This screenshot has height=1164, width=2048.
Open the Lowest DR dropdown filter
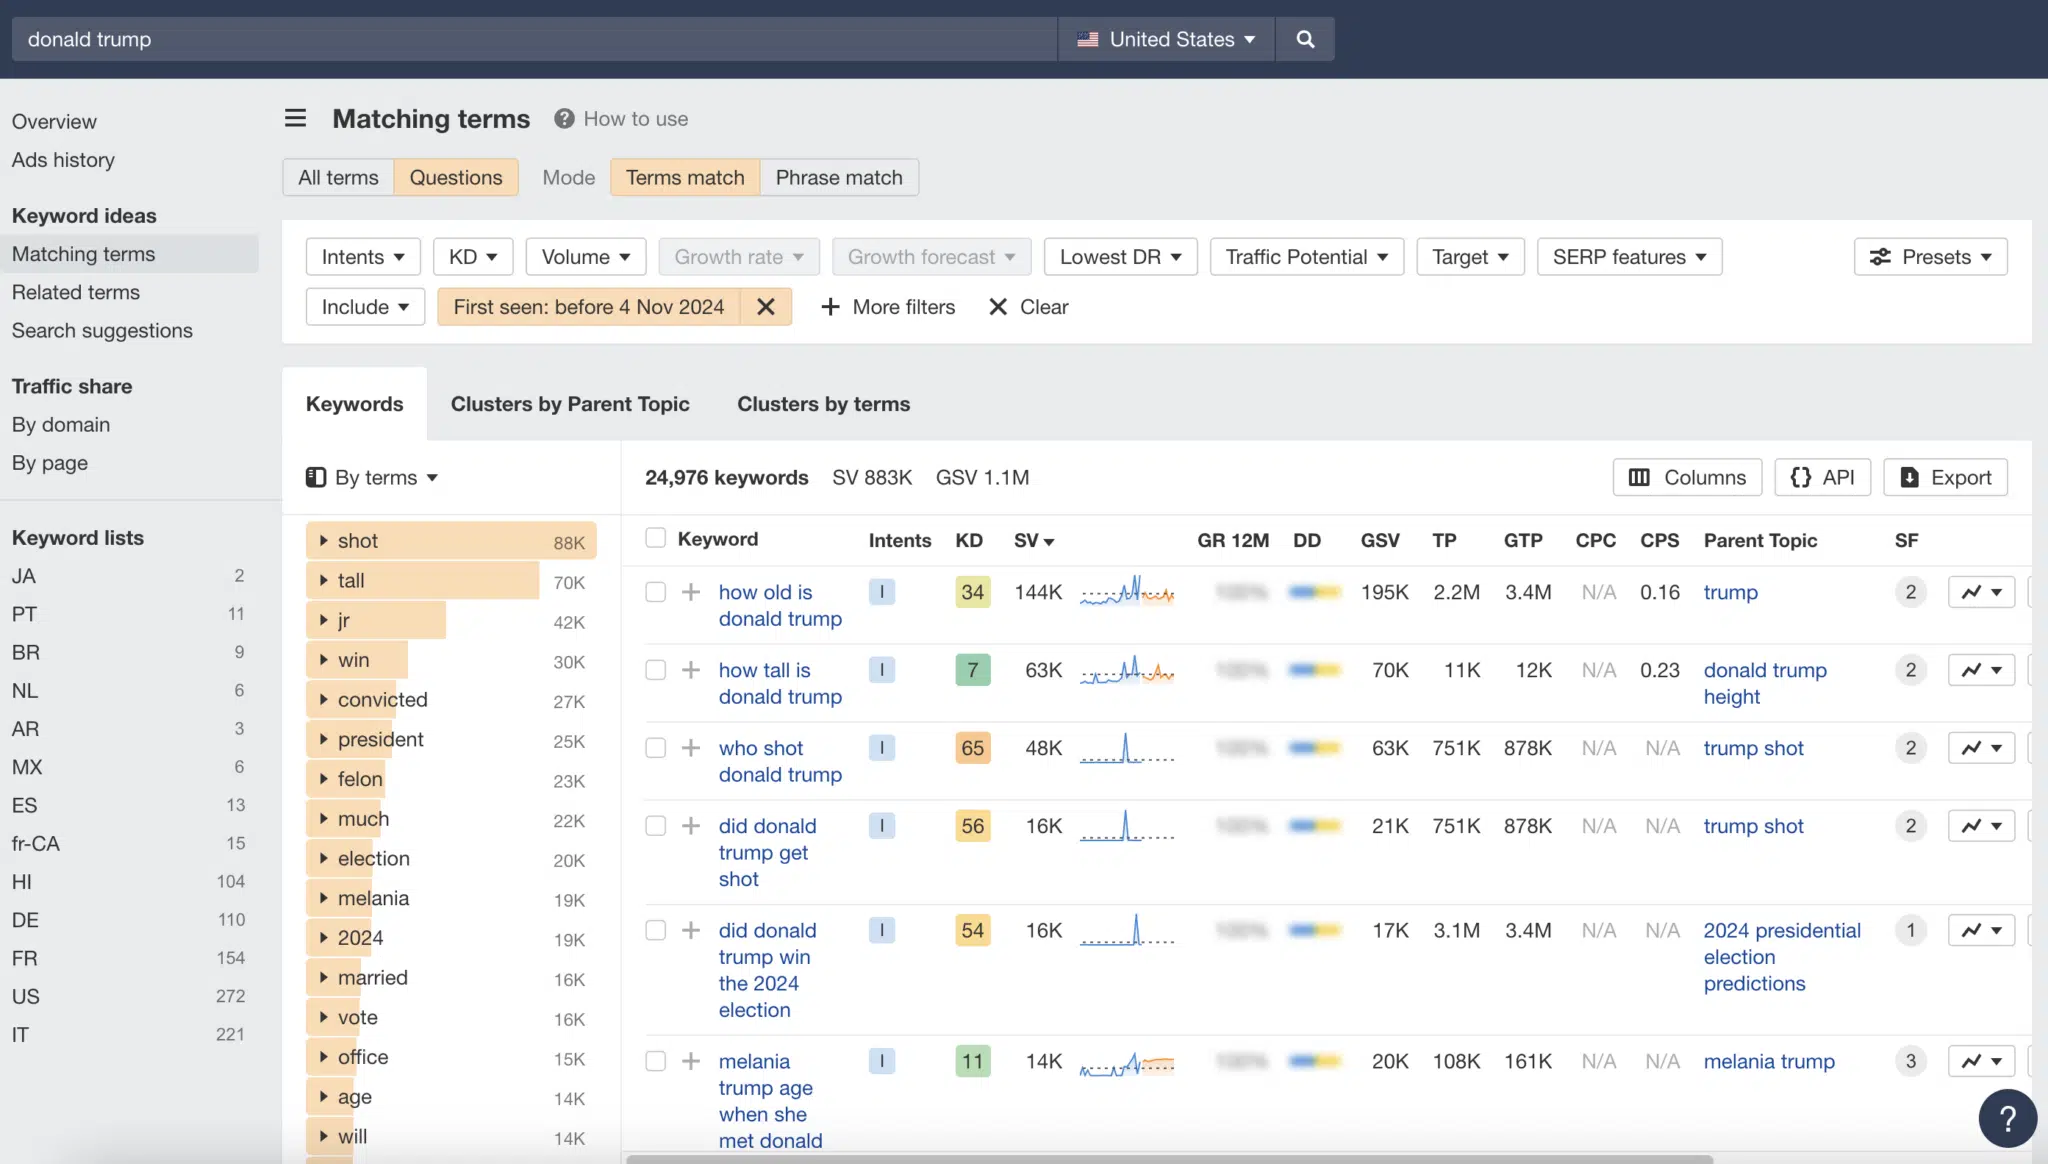(1120, 256)
